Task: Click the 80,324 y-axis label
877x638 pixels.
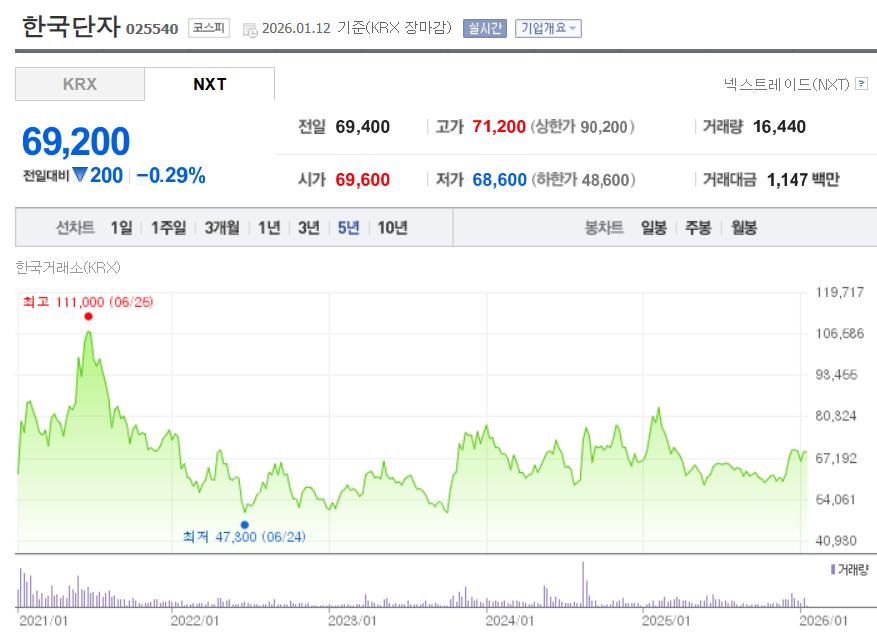Action: point(836,416)
